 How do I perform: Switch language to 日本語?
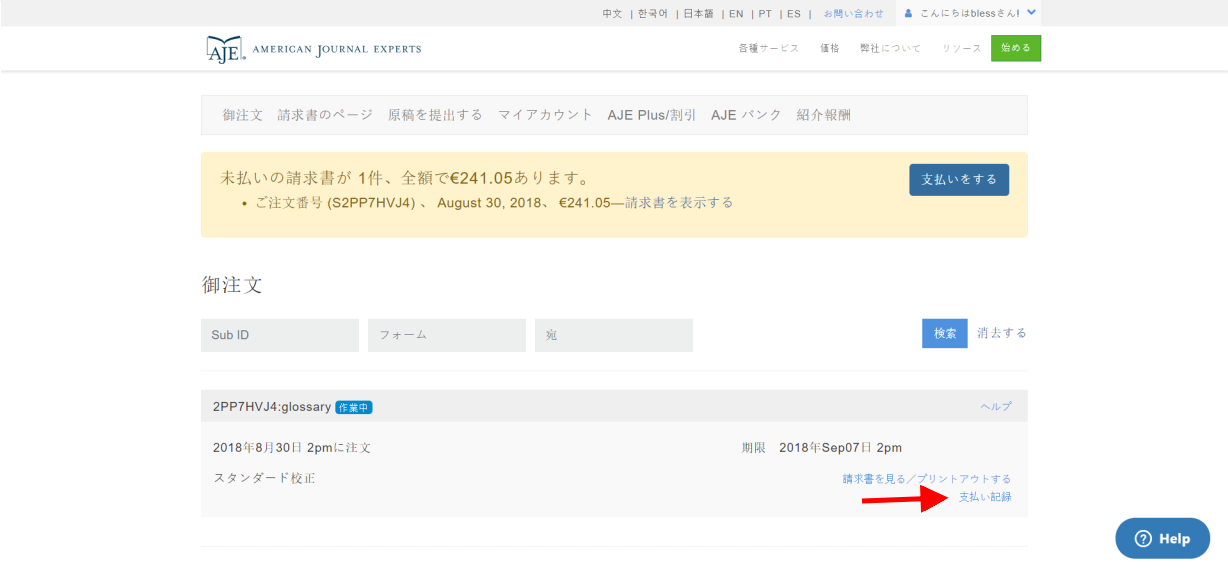coord(698,13)
